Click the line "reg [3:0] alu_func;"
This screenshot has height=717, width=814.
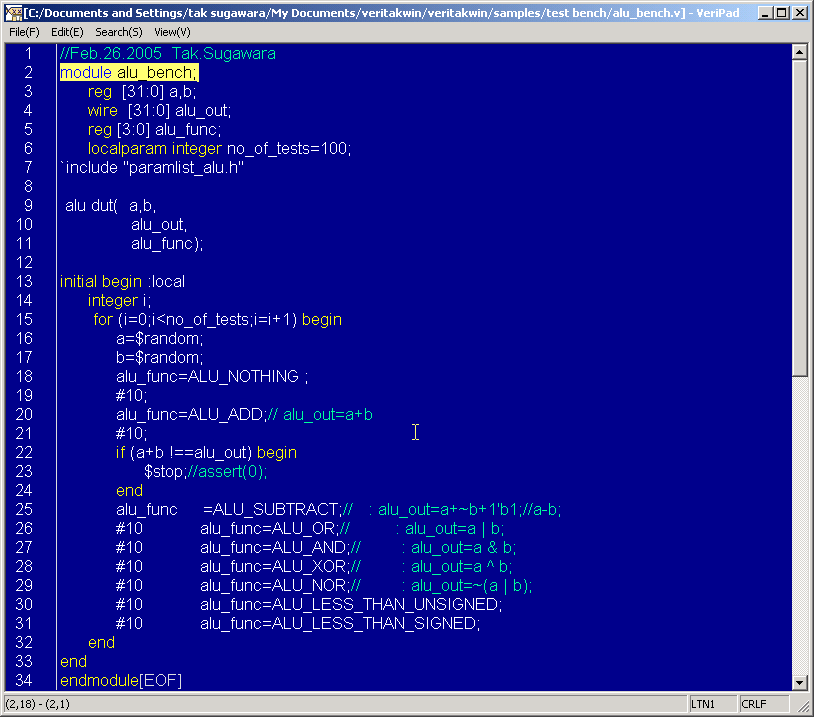[155, 130]
